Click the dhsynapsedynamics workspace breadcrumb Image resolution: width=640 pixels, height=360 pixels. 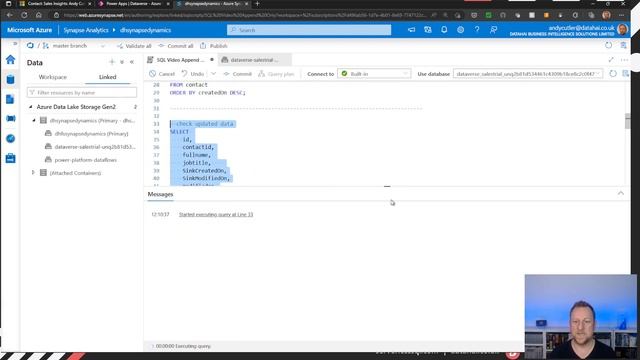[x=145, y=30]
